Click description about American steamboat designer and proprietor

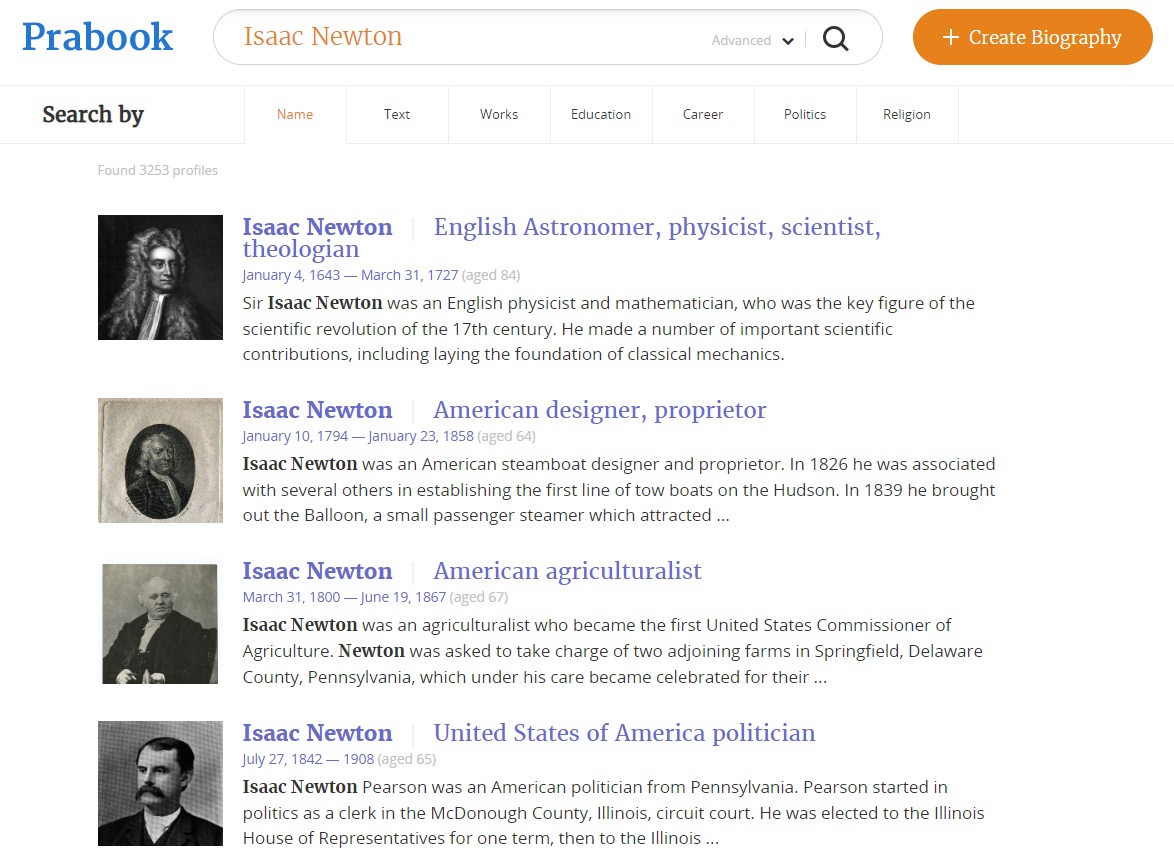pyautogui.click(x=619, y=490)
